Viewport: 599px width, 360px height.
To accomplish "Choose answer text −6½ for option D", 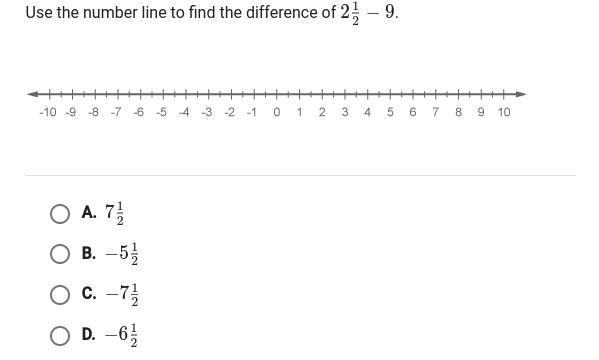I will tap(122, 336).
